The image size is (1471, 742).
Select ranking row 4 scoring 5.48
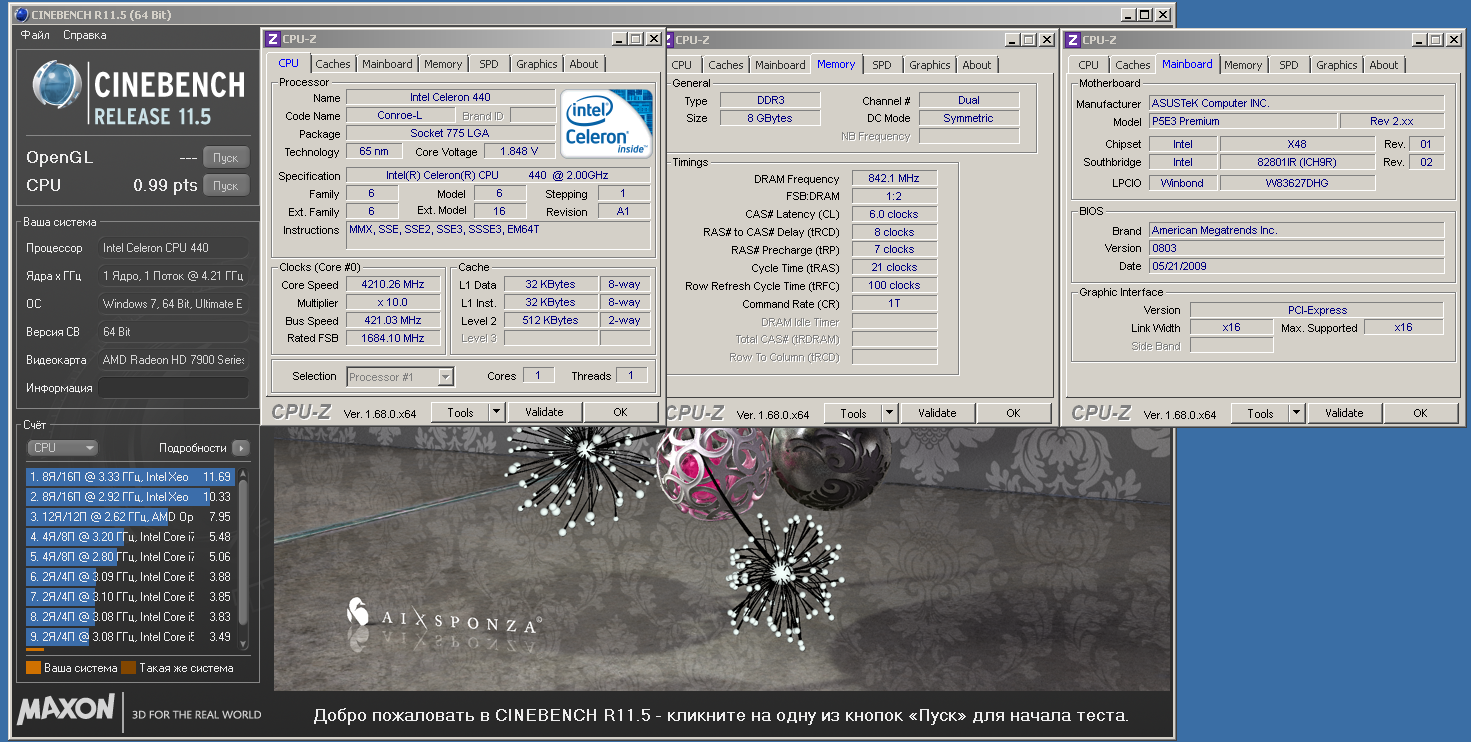click(x=130, y=537)
